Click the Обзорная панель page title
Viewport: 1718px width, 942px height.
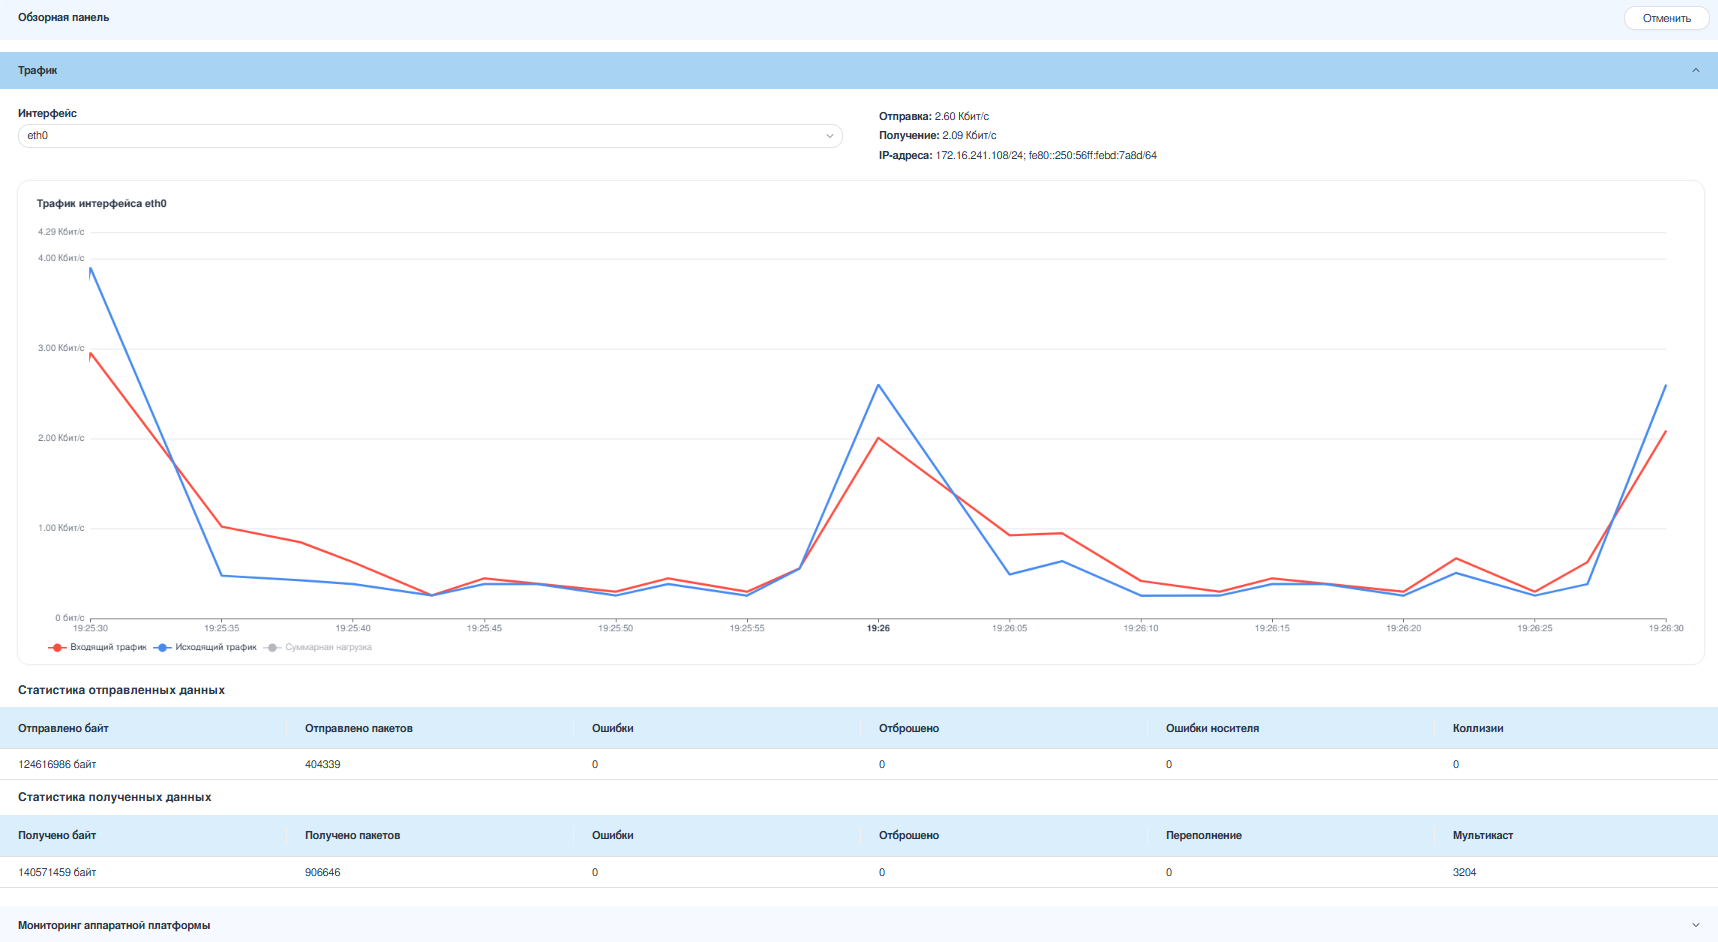pyautogui.click(x=63, y=17)
